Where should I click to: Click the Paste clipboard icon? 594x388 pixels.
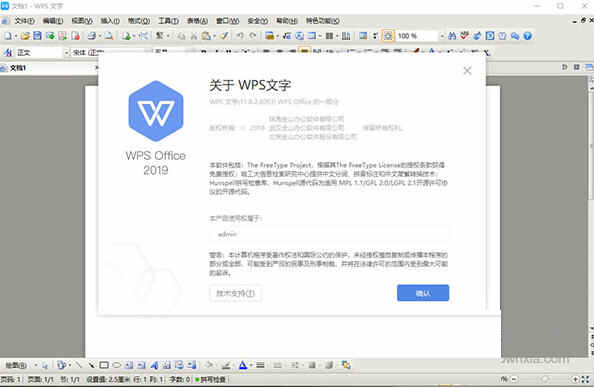pyautogui.click(x=206, y=36)
